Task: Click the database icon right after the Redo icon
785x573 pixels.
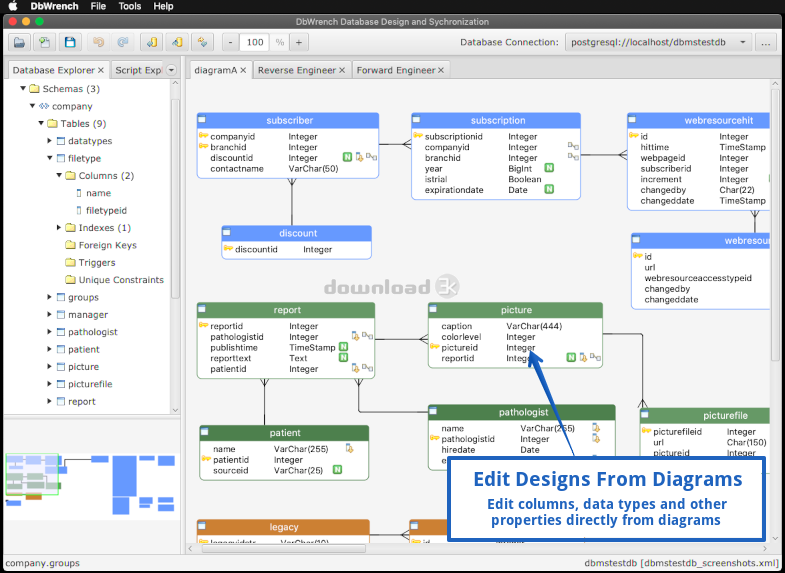Action: tap(151, 43)
